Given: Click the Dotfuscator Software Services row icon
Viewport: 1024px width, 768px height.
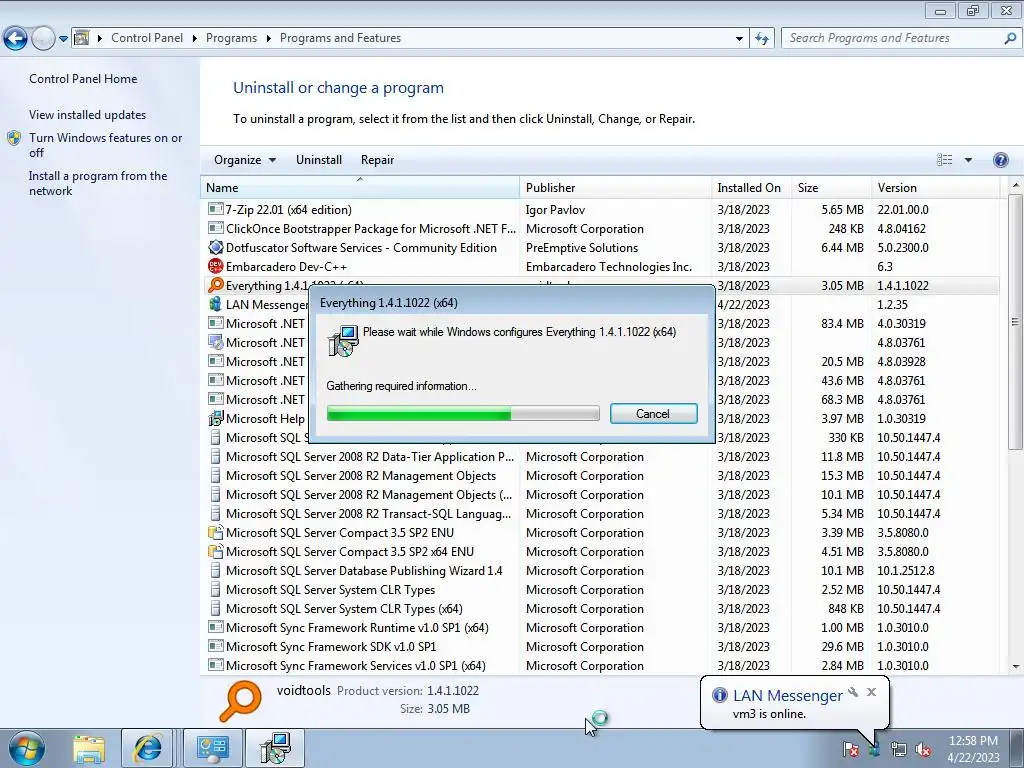Looking at the screenshot, I should pyautogui.click(x=216, y=248).
